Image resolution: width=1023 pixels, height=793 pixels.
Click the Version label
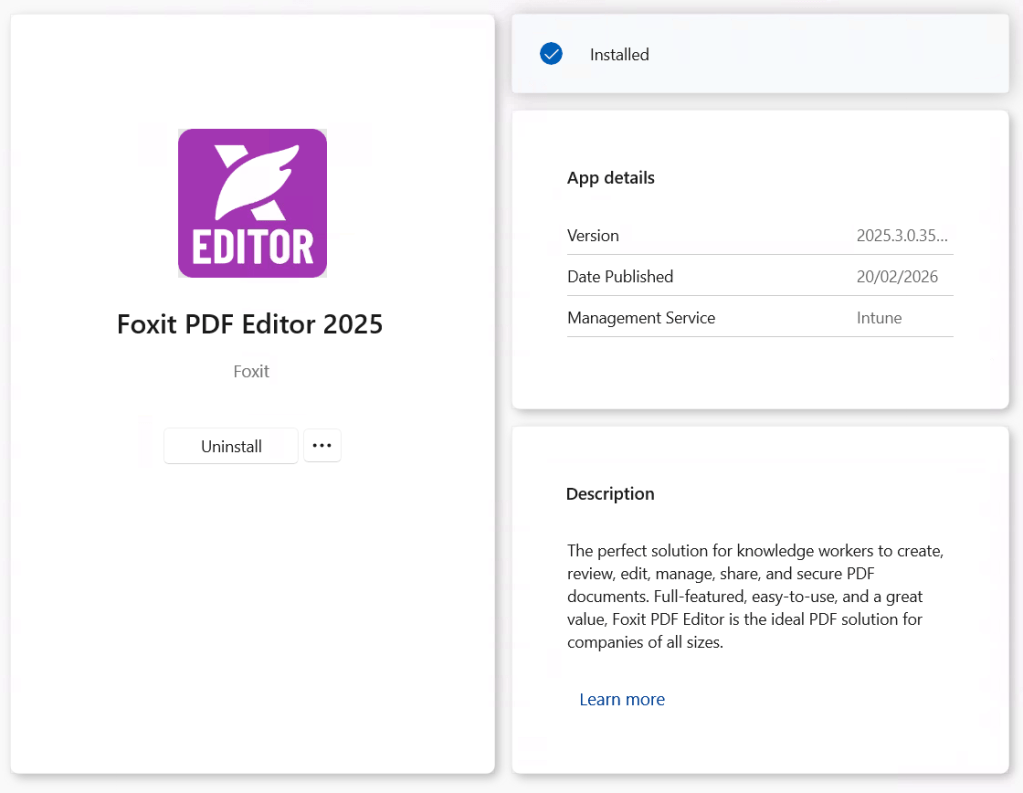pyautogui.click(x=593, y=236)
